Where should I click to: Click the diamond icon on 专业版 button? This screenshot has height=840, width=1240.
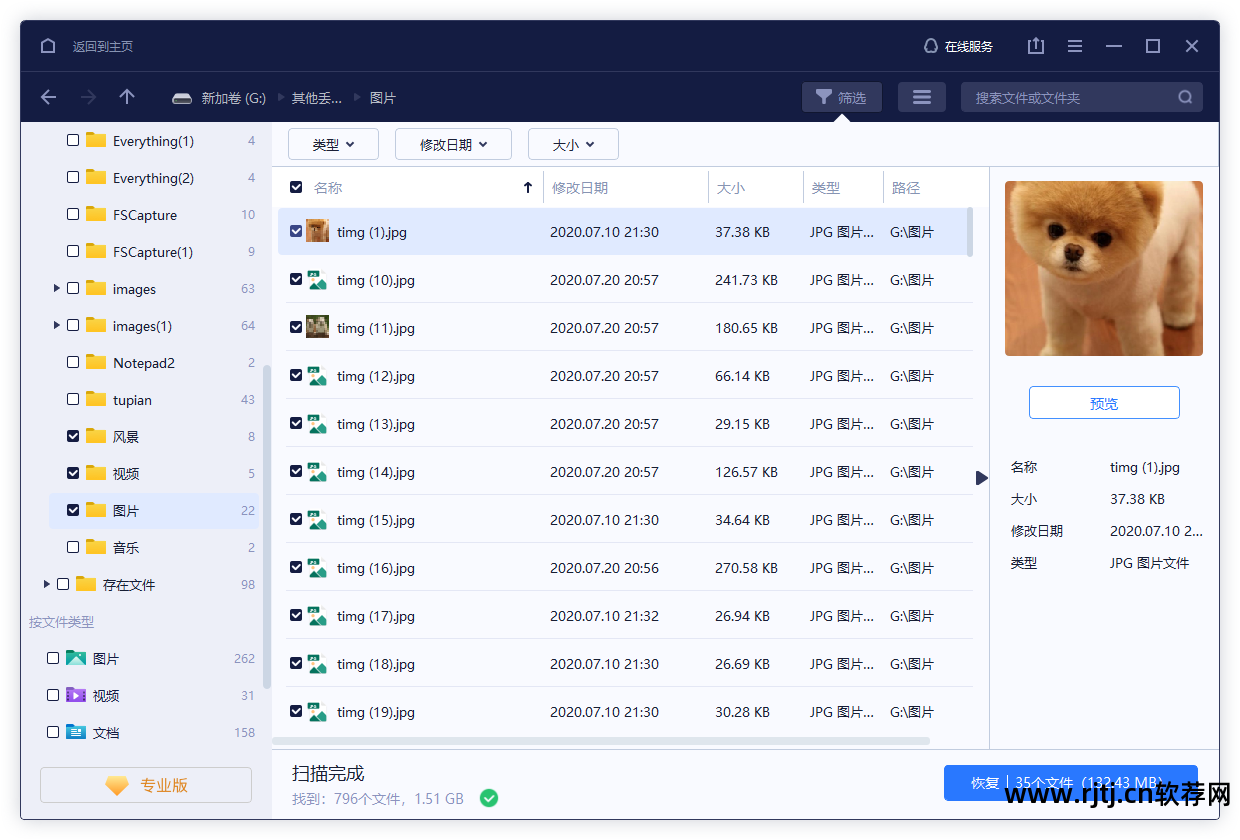(117, 785)
